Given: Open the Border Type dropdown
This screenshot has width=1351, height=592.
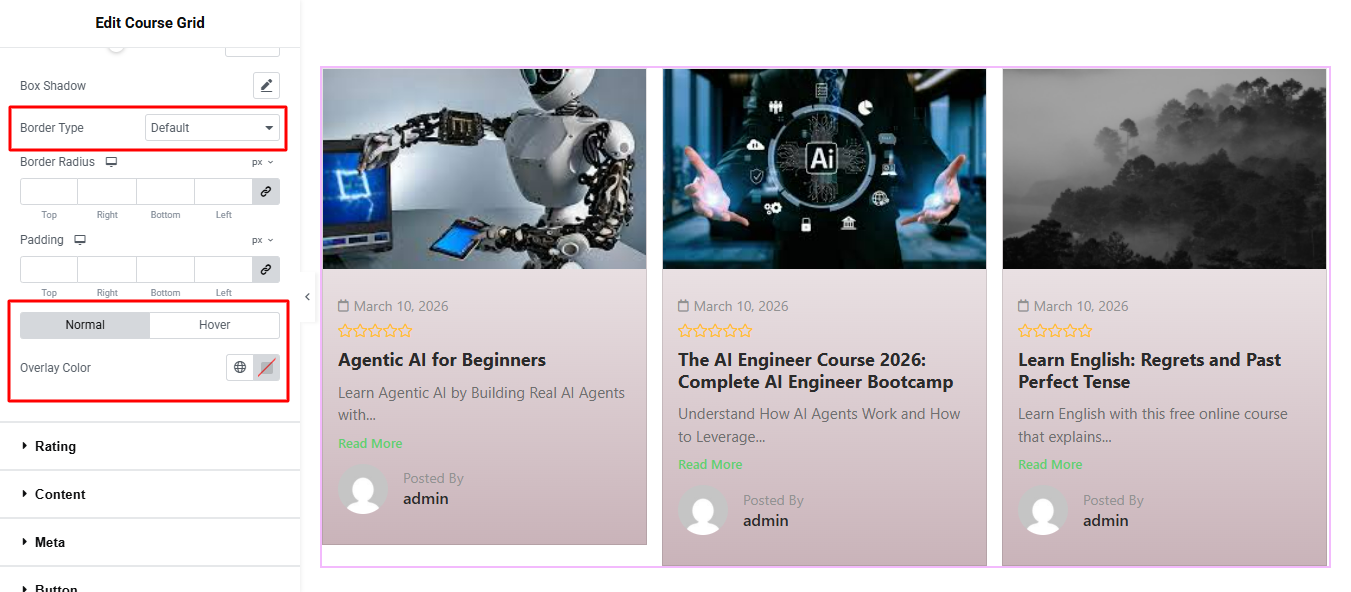Looking at the screenshot, I should coord(213,128).
